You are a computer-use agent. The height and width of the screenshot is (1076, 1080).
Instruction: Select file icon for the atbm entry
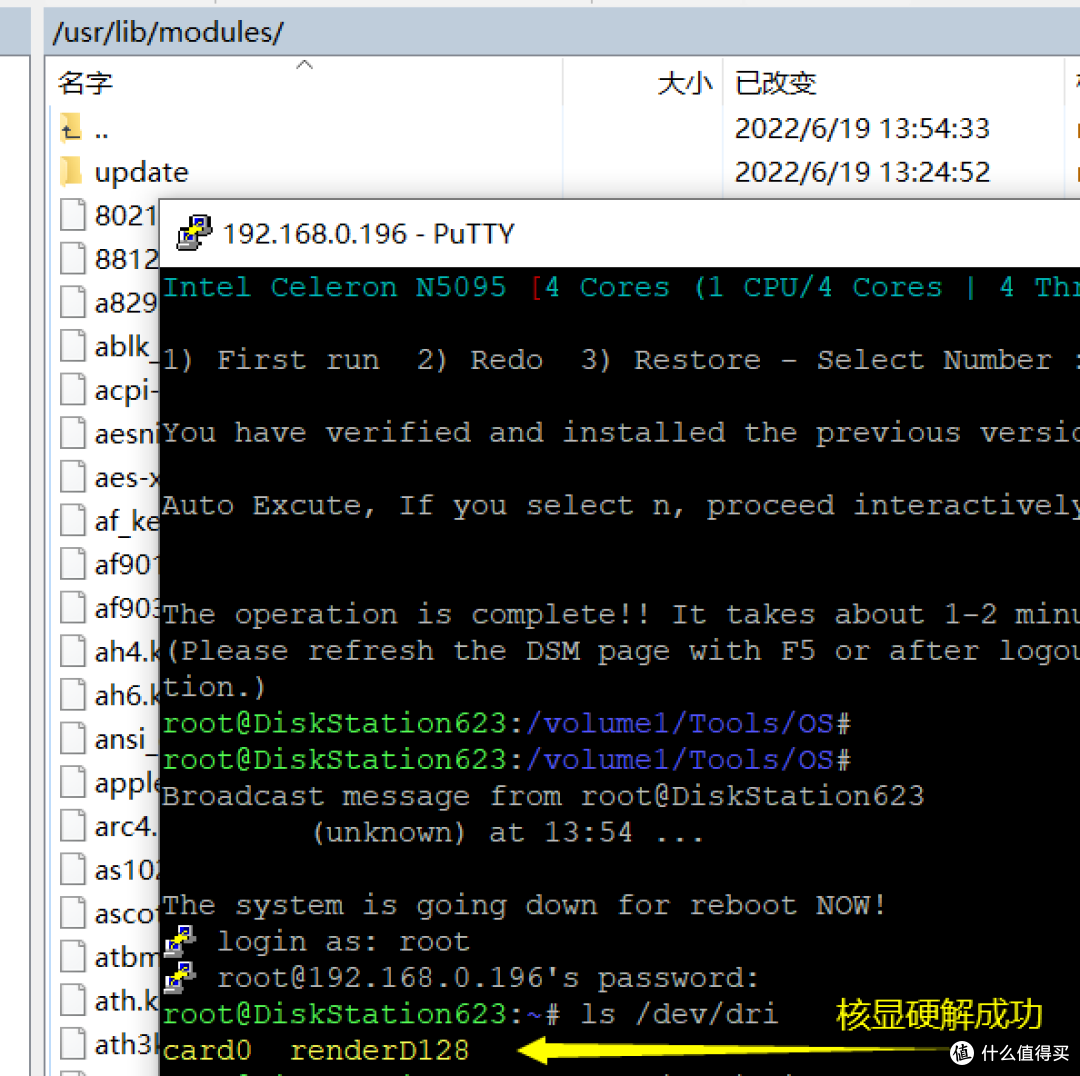[72, 956]
